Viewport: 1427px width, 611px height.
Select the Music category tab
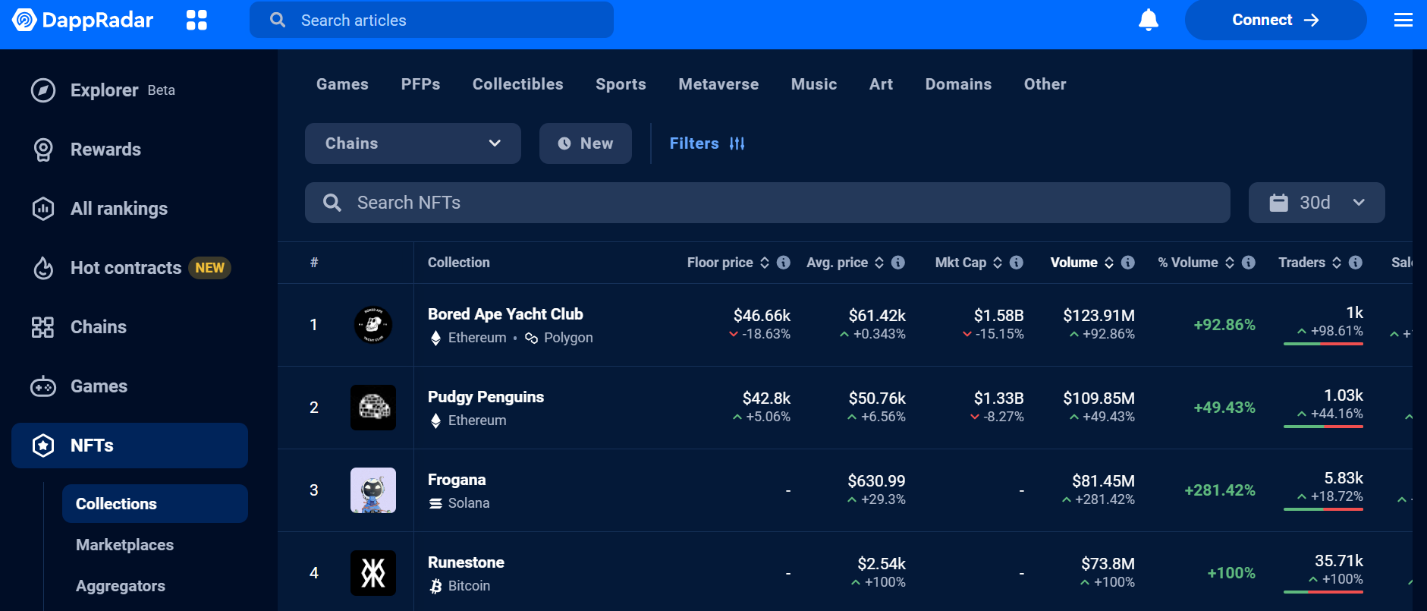(814, 85)
